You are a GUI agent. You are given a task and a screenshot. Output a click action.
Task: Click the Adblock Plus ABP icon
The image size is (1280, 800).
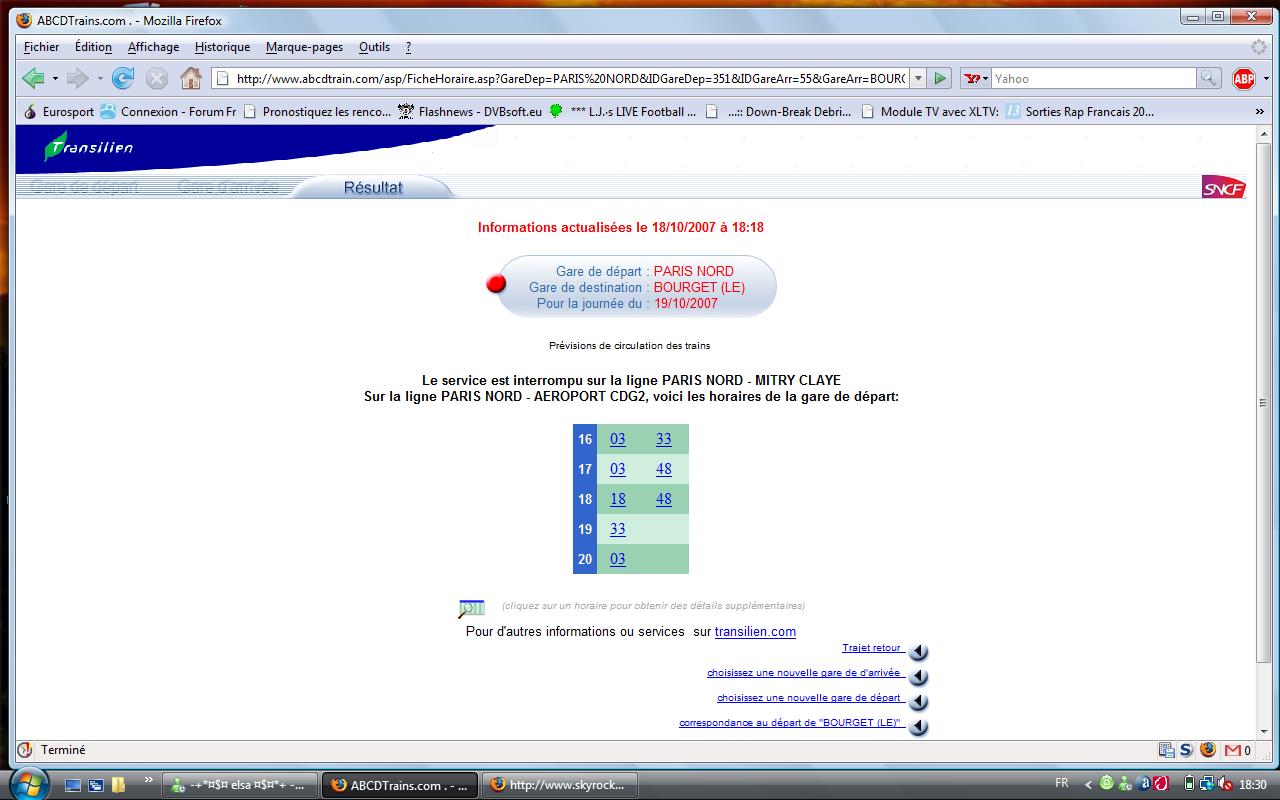1244,78
